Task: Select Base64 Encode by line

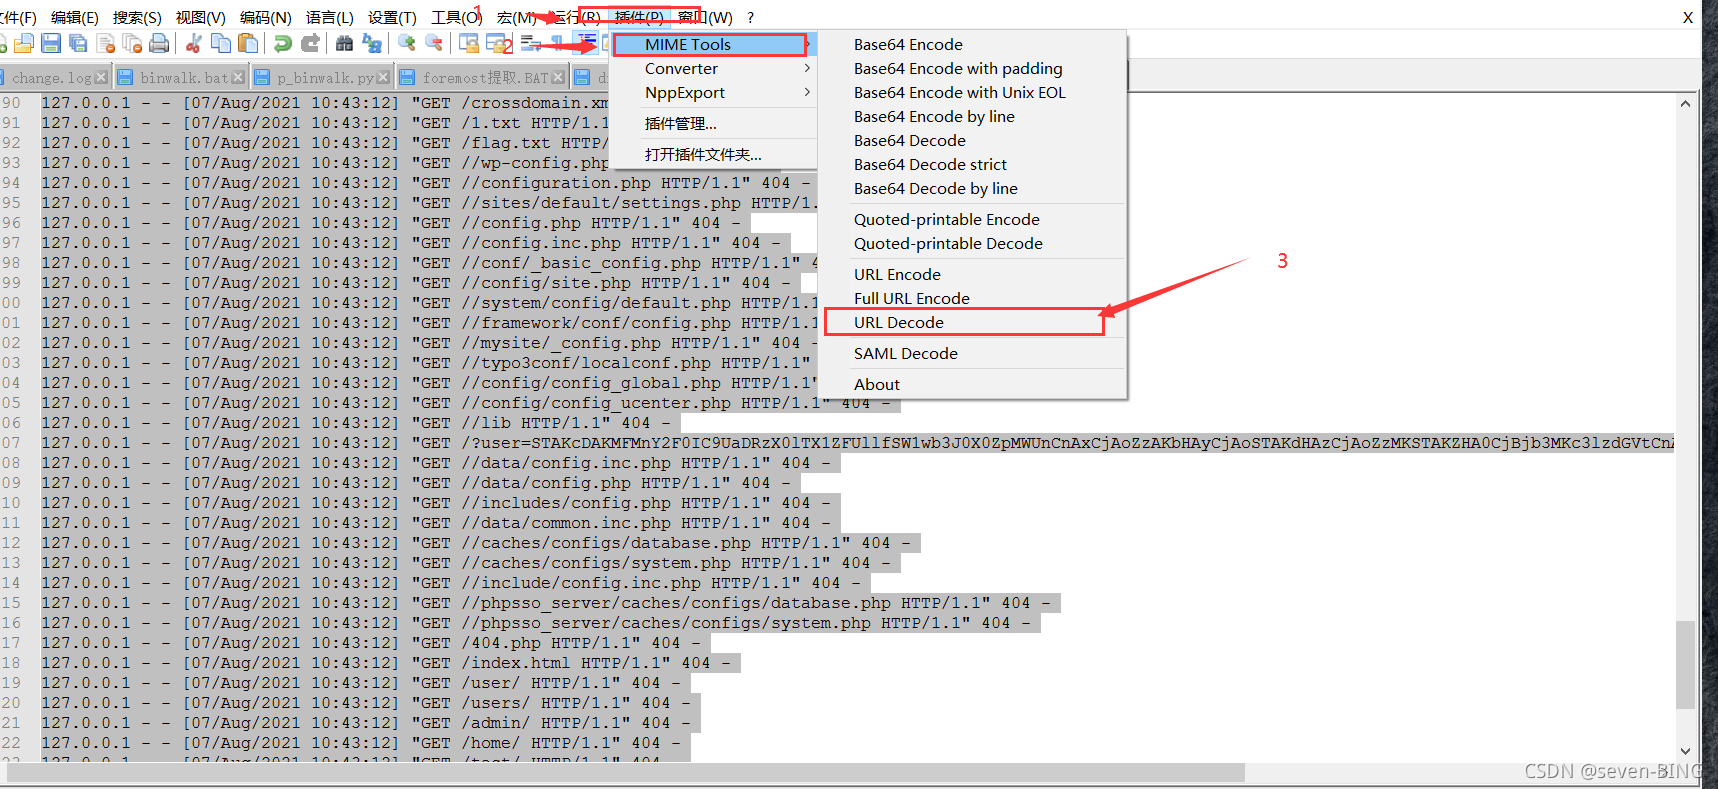Action: click(972, 116)
